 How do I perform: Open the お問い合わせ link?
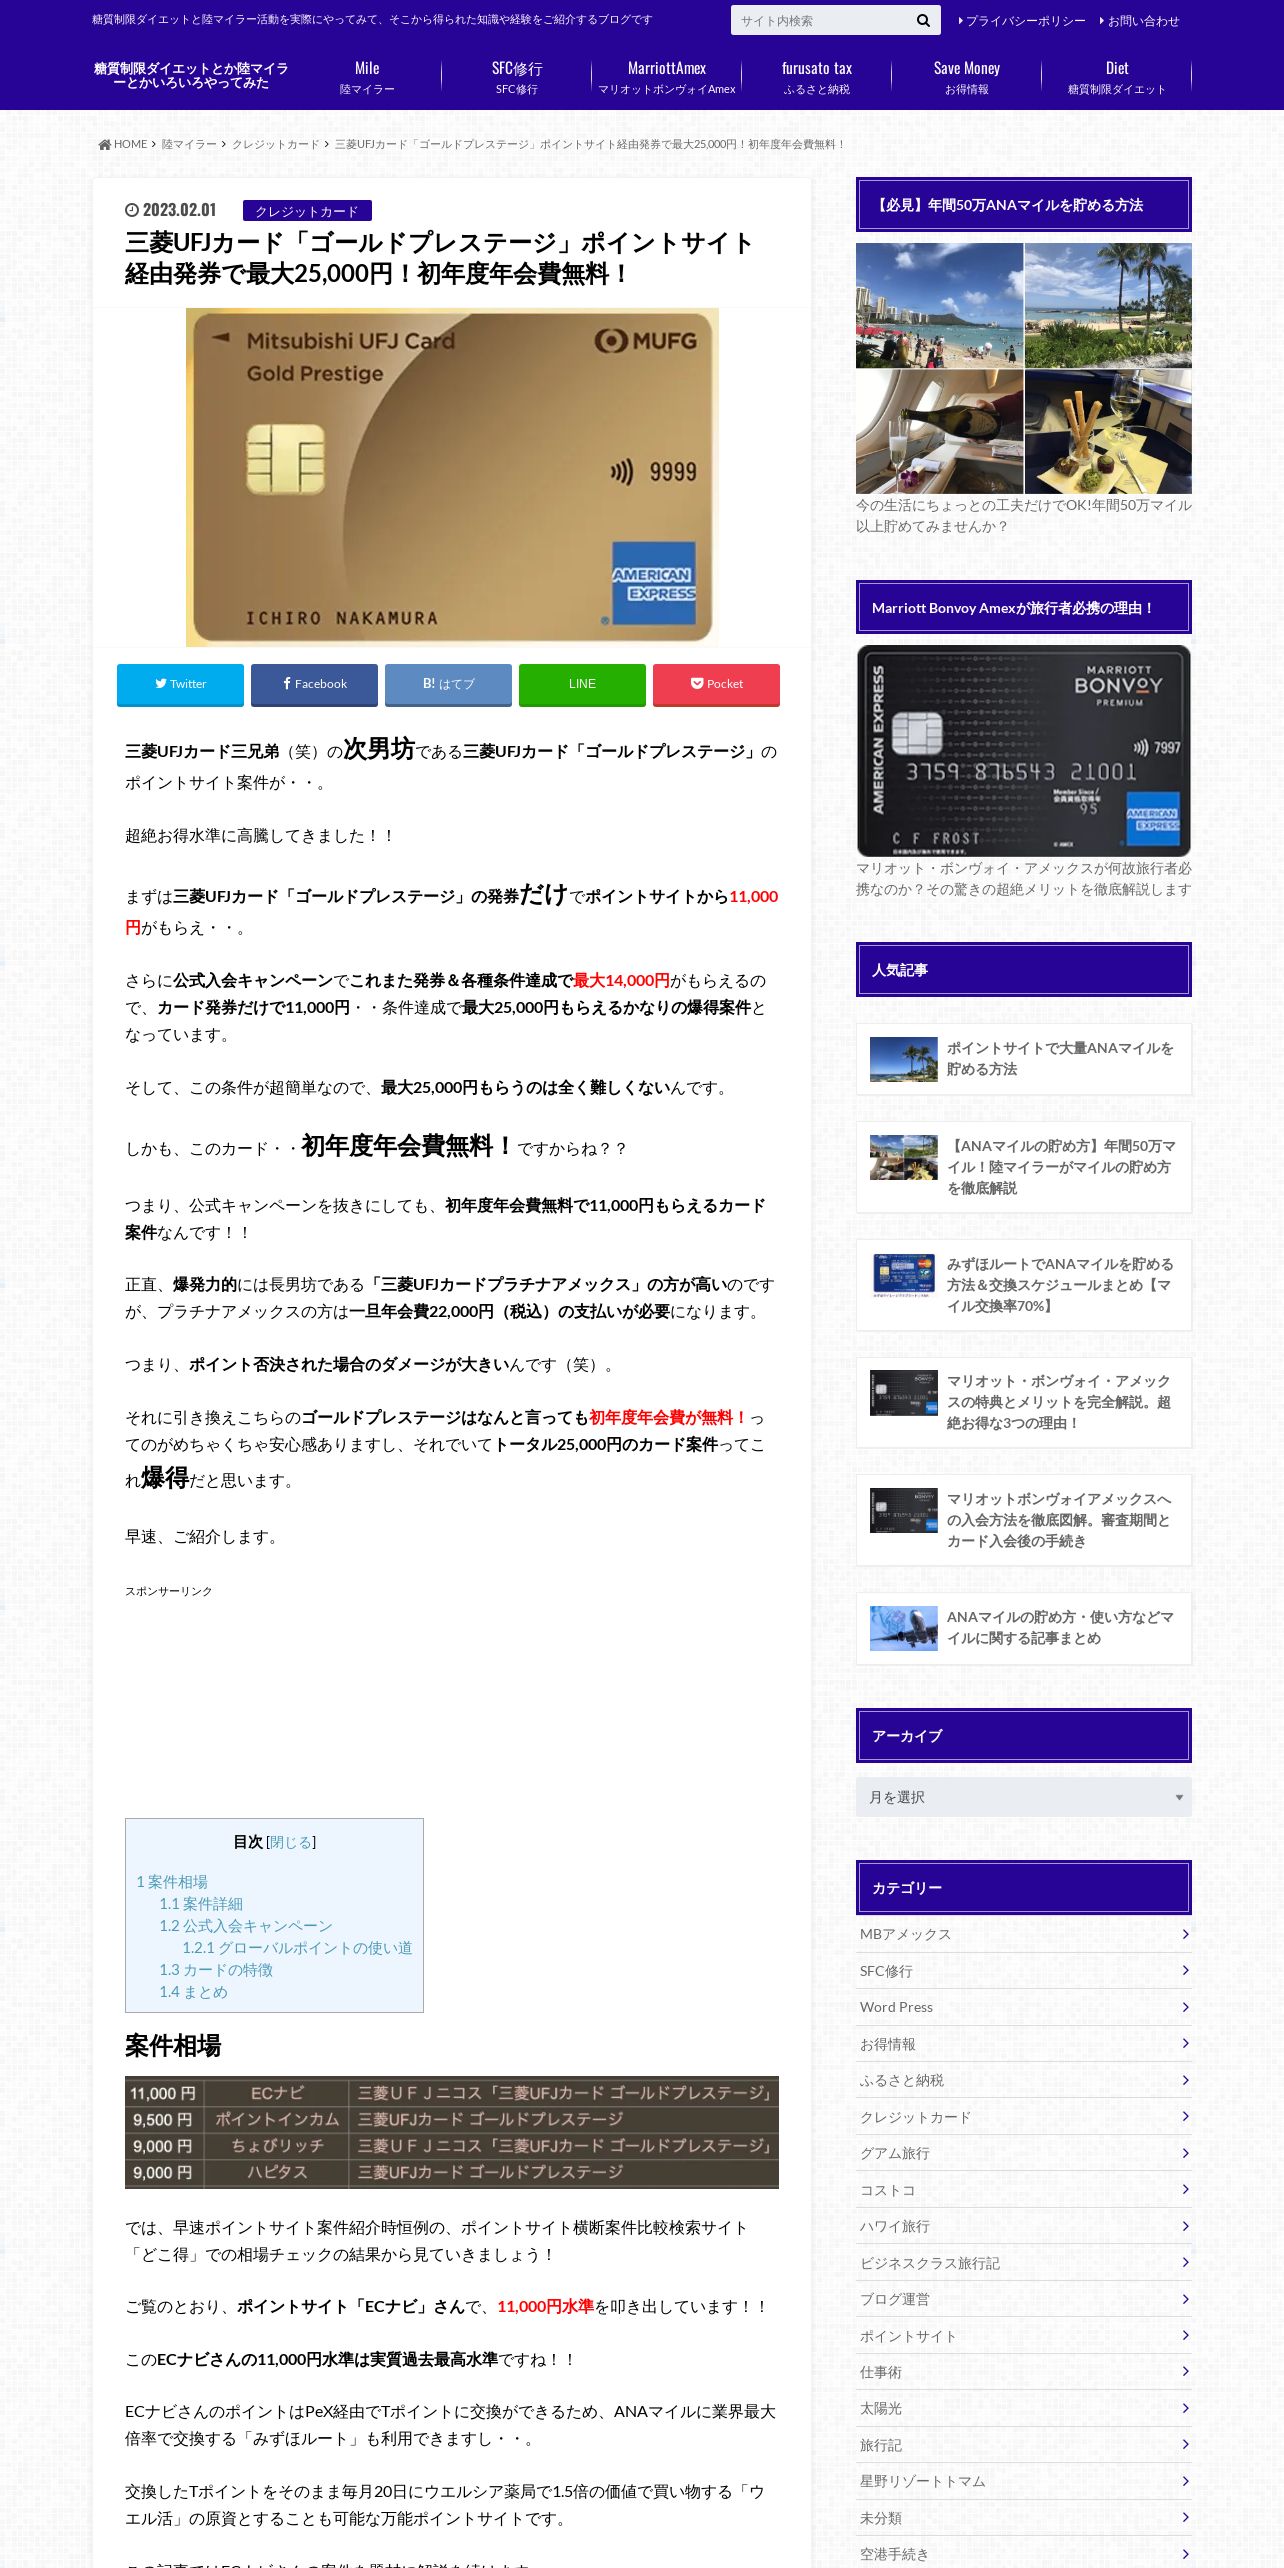(x=1139, y=21)
